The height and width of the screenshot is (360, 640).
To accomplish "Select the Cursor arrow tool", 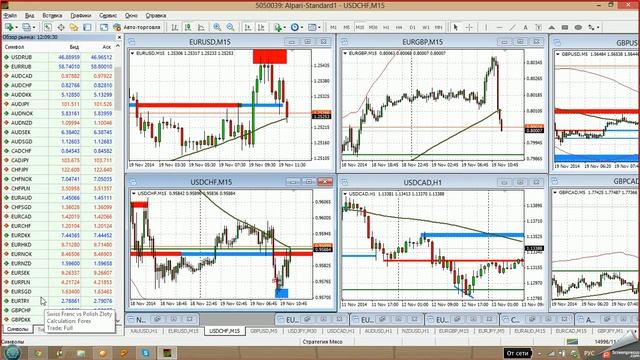I will point(456,27).
